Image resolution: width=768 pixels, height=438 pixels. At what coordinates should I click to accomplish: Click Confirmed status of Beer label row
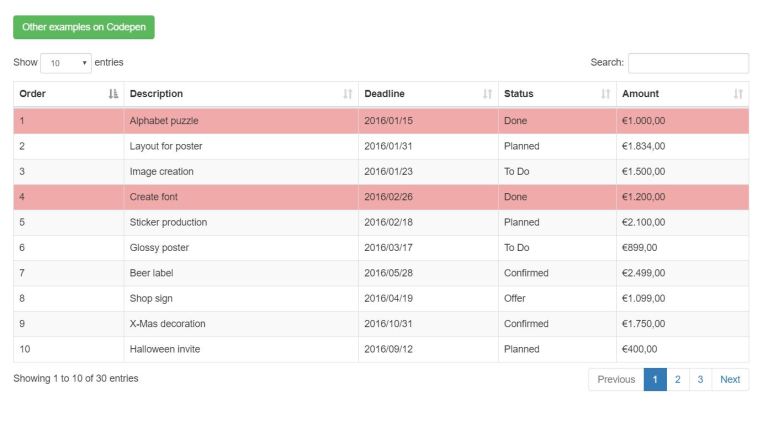point(526,273)
